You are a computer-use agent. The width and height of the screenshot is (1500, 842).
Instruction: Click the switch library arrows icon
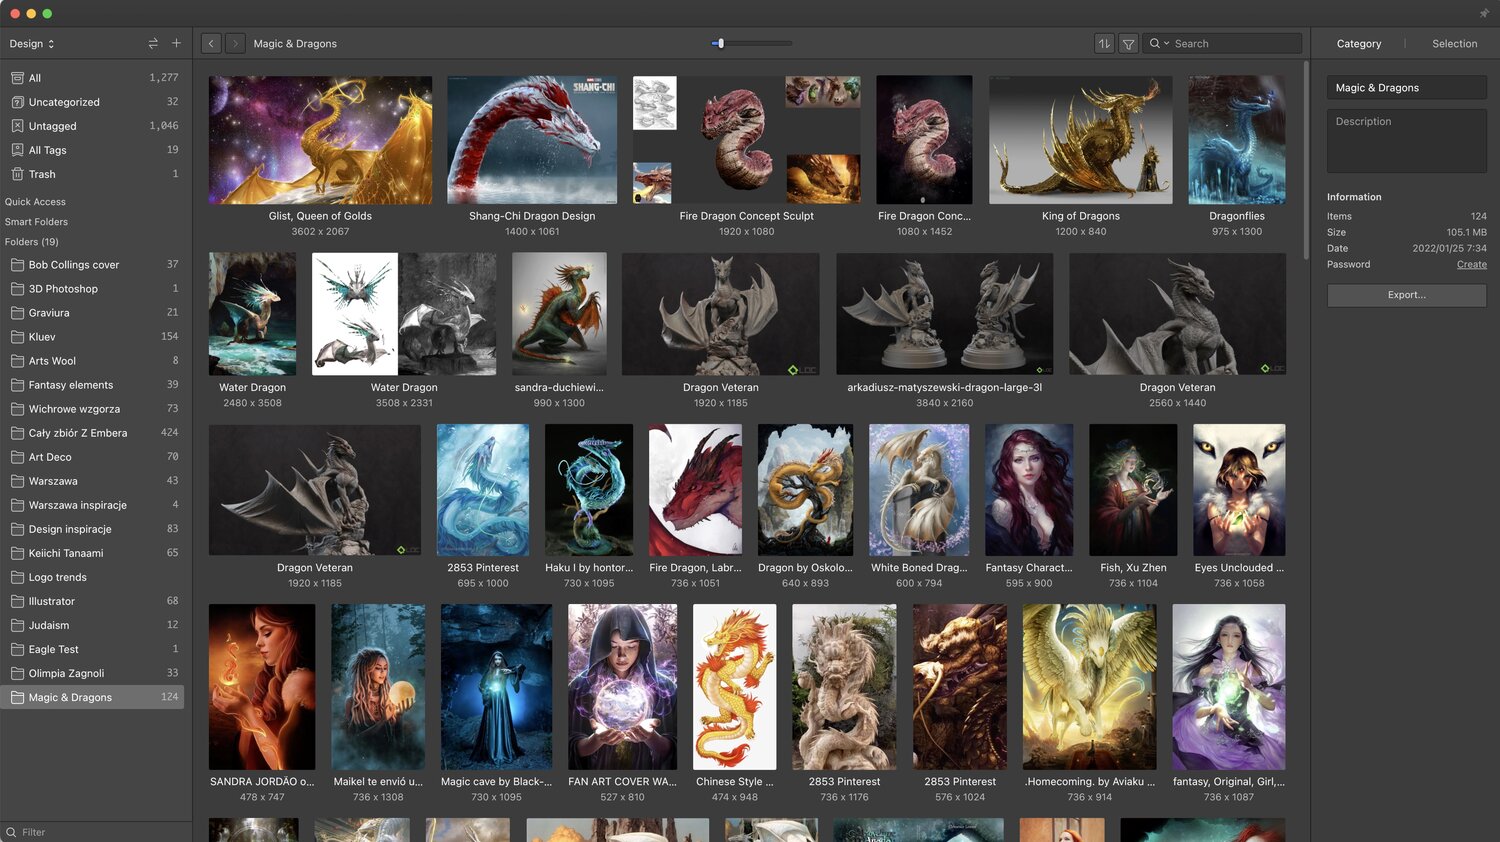coord(153,44)
